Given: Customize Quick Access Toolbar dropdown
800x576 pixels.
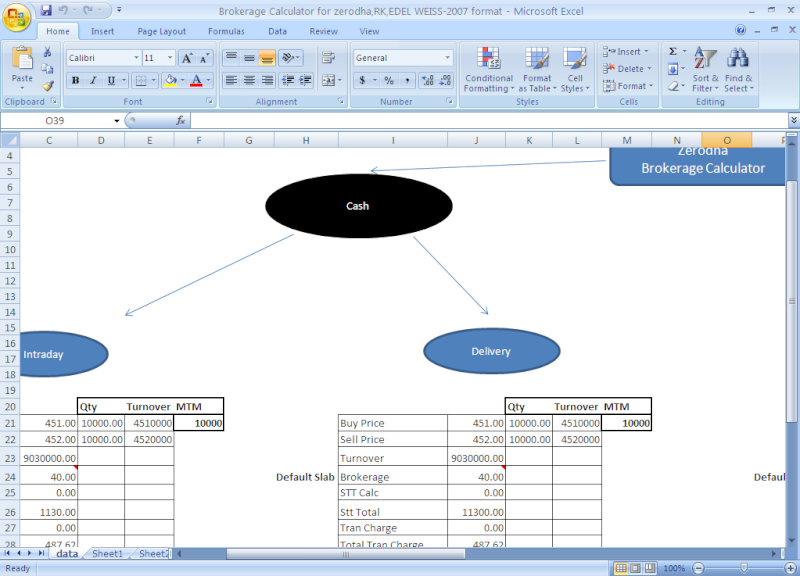Looking at the screenshot, I should 119,10.
